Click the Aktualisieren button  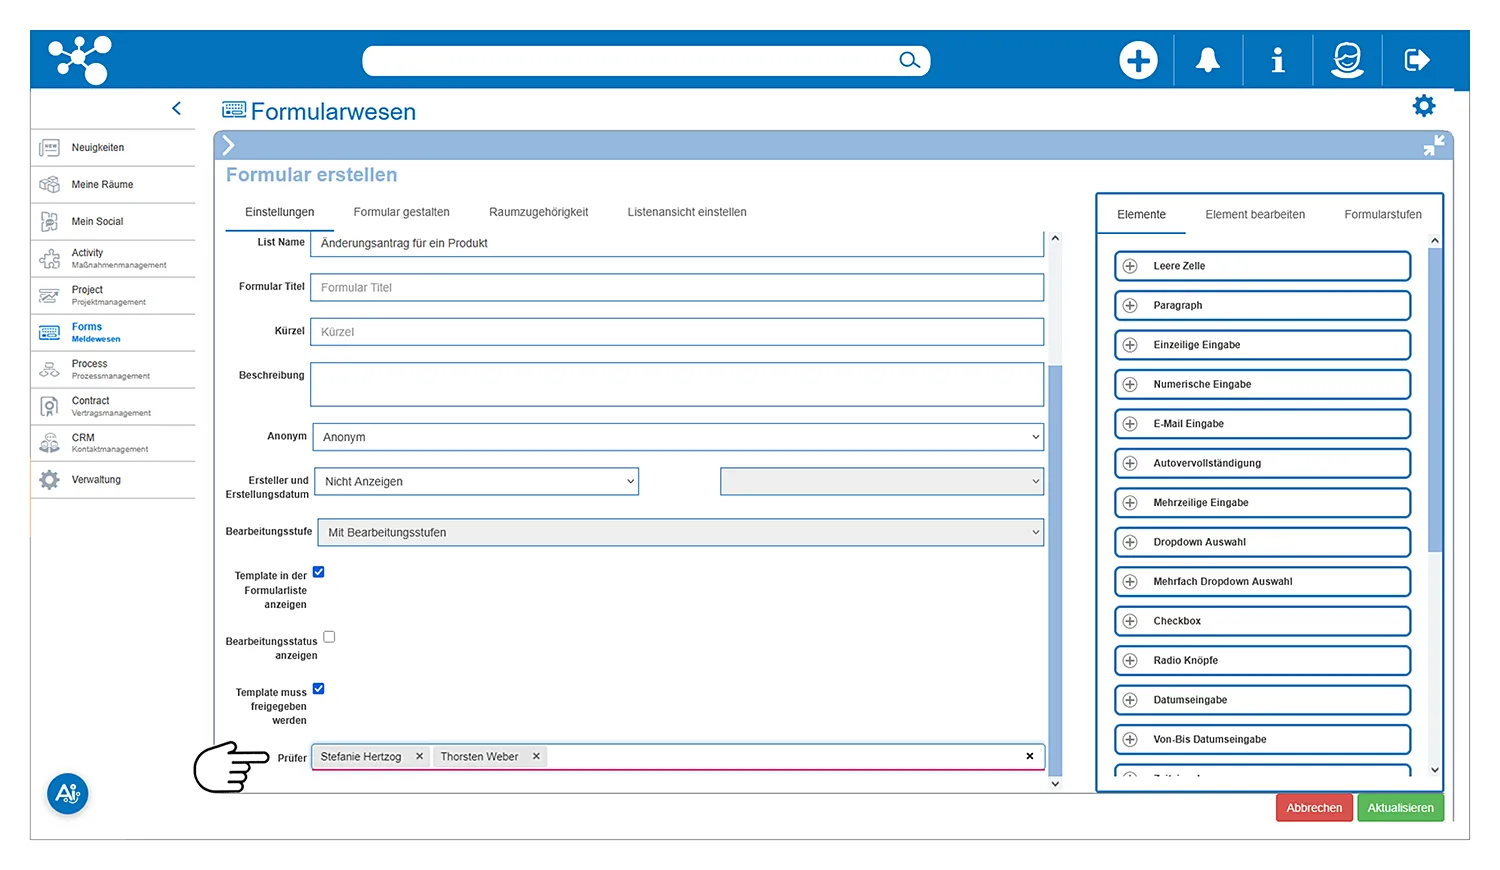point(1400,808)
